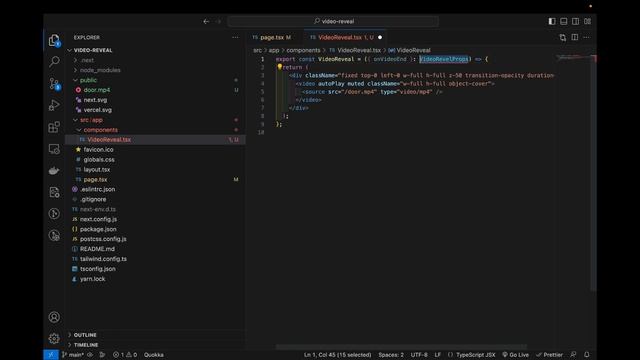Screen dimensions: 640x360
Task: Open the notifications bell in status bar
Action: [x=587, y=355]
